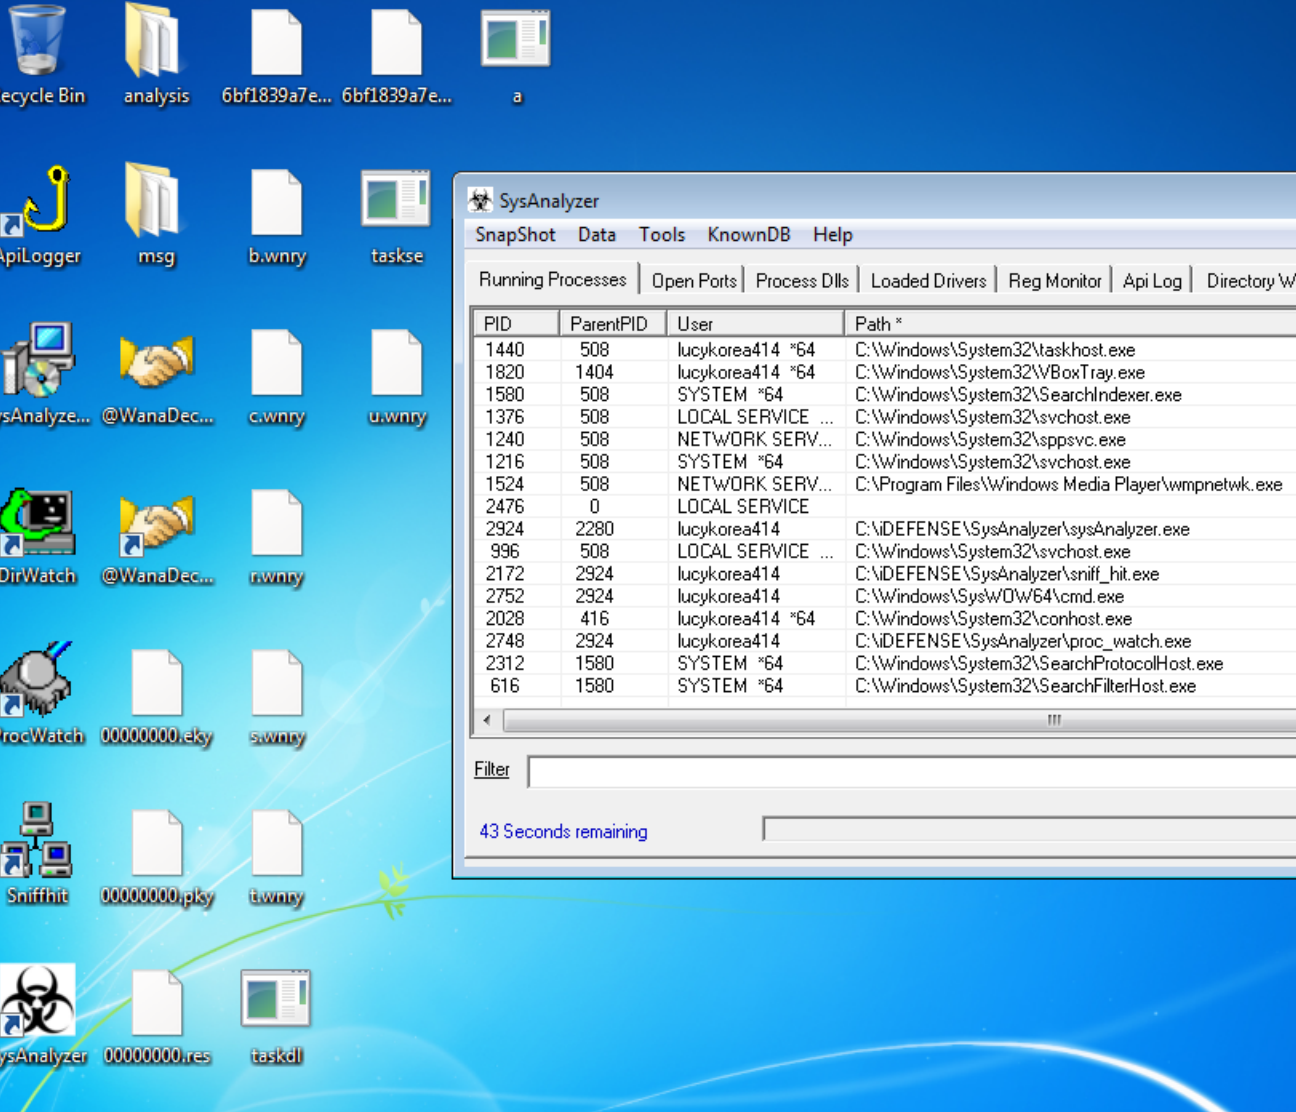Sort by the Path column header
The height and width of the screenshot is (1112, 1296).
[1070, 323]
